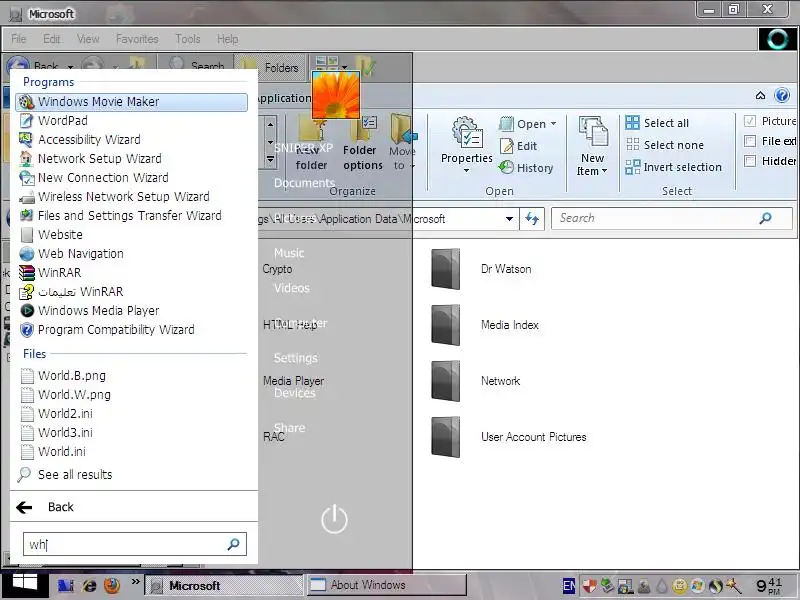
Task: Collapse the ribbon with the chevron arrow
Action: point(760,95)
